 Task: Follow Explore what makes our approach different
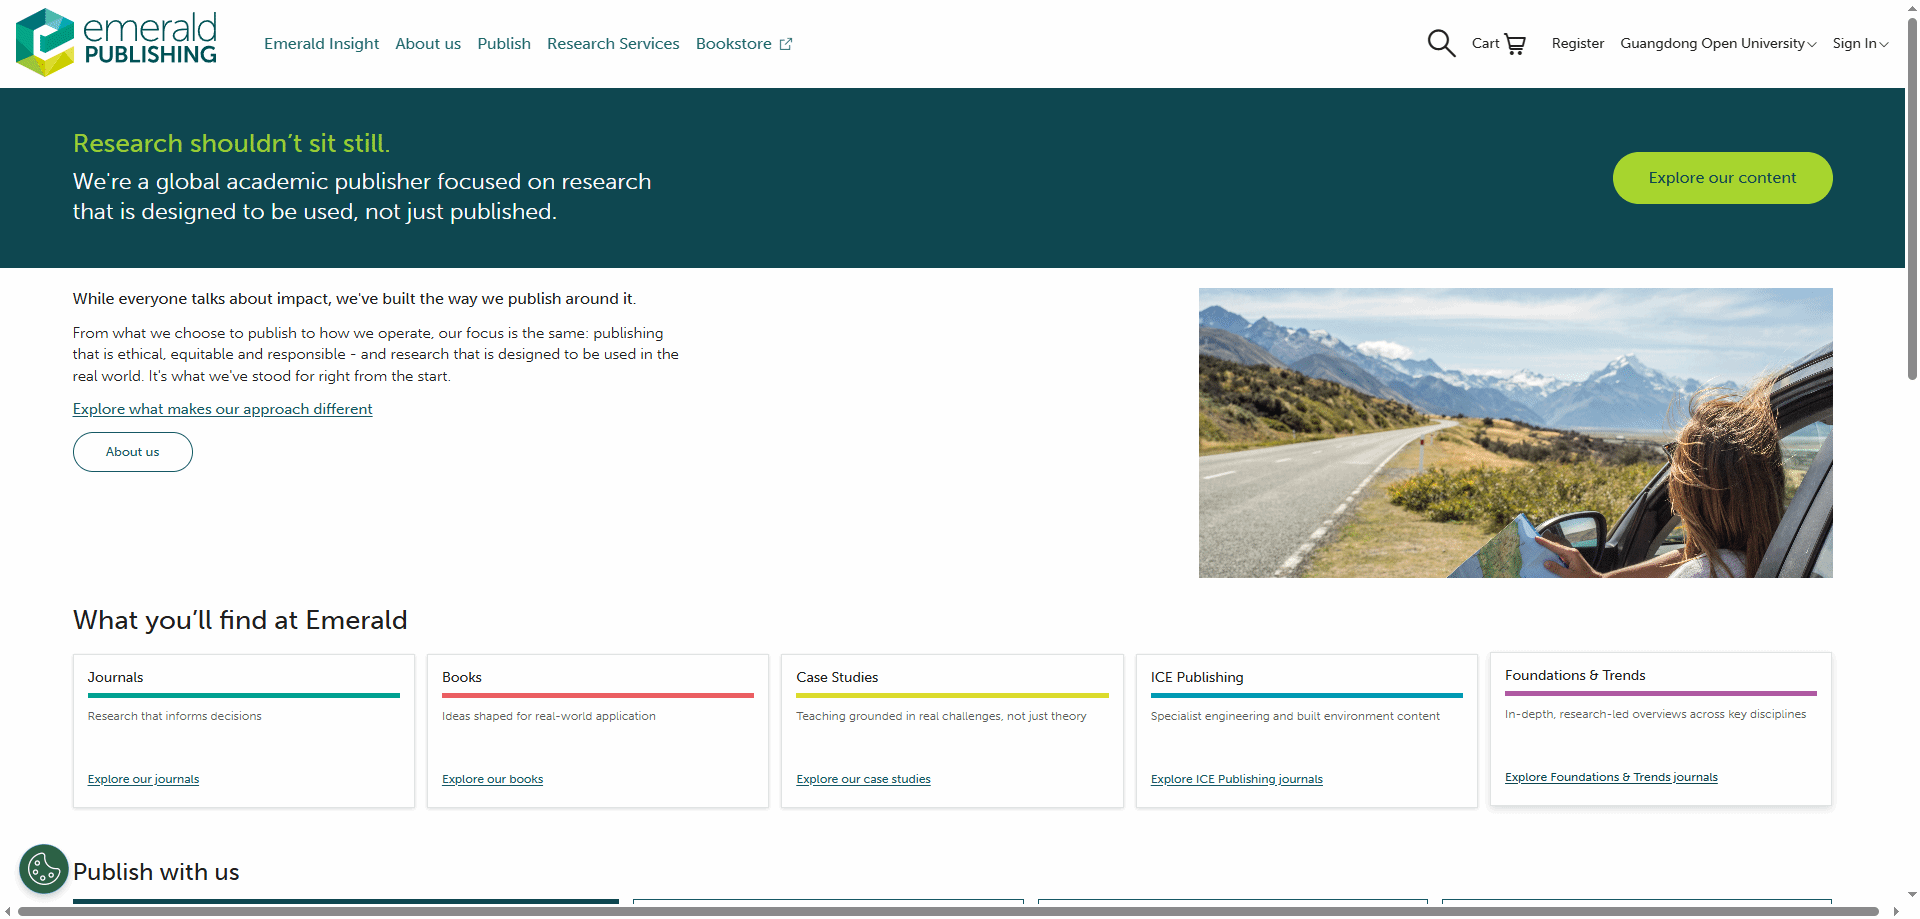click(222, 409)
